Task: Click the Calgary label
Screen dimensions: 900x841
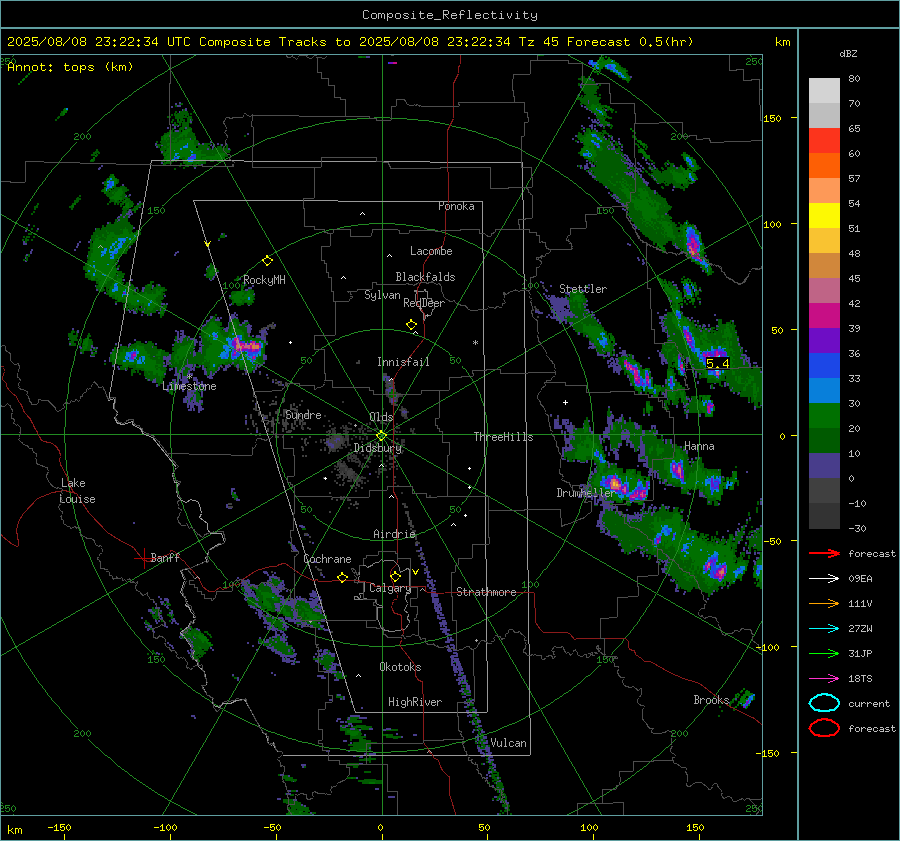Action: [x=390, y=588]
